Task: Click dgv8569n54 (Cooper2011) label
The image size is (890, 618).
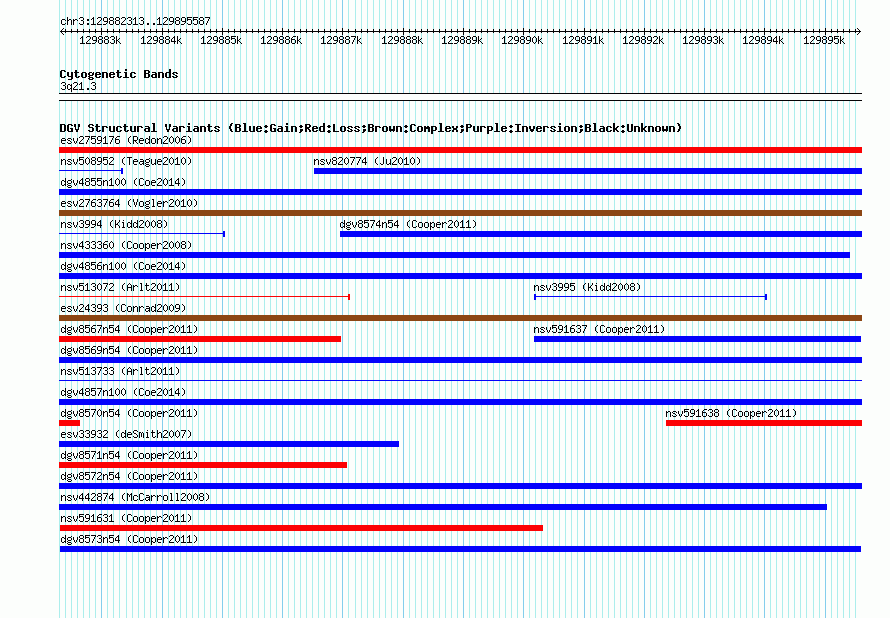Action: point(129,350)
